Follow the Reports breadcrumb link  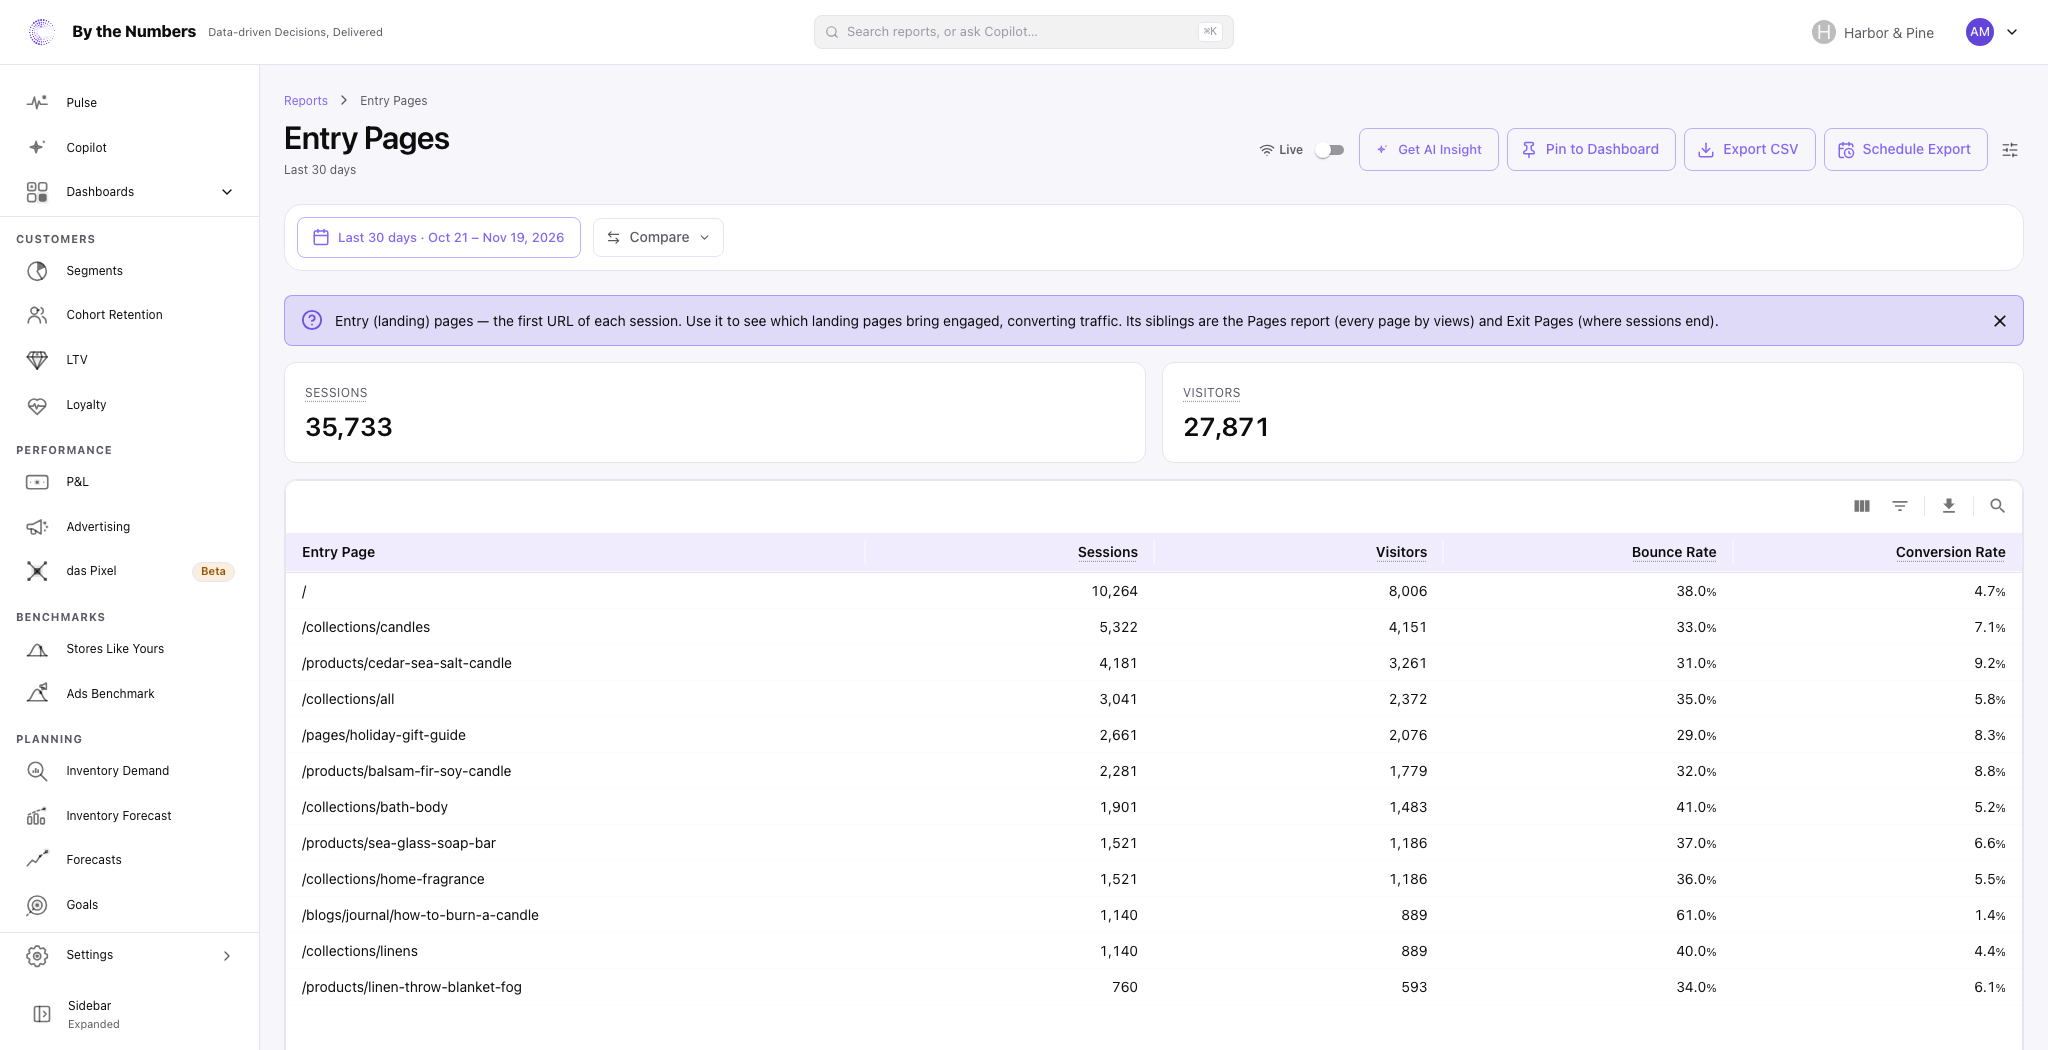[306, 101]
